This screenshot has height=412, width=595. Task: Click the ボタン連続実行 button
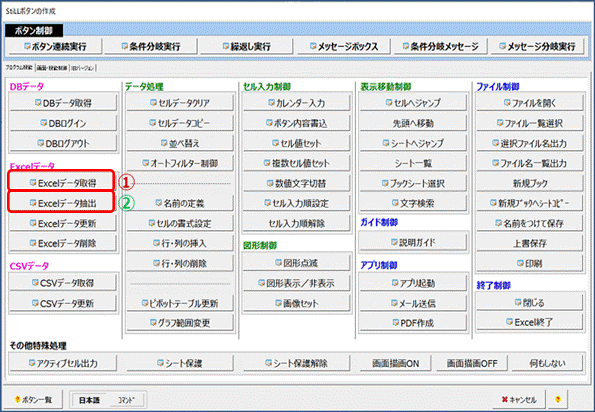(x=55, y=46)
